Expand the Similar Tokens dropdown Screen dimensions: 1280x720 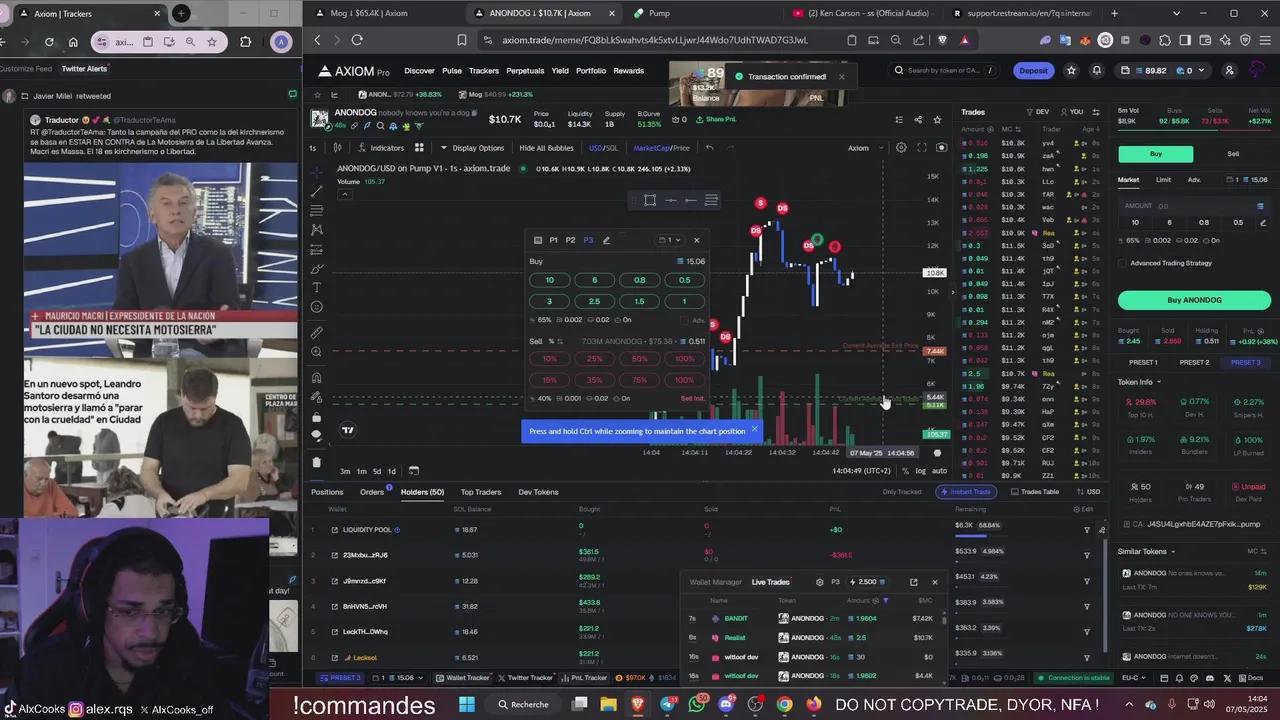1145,552
